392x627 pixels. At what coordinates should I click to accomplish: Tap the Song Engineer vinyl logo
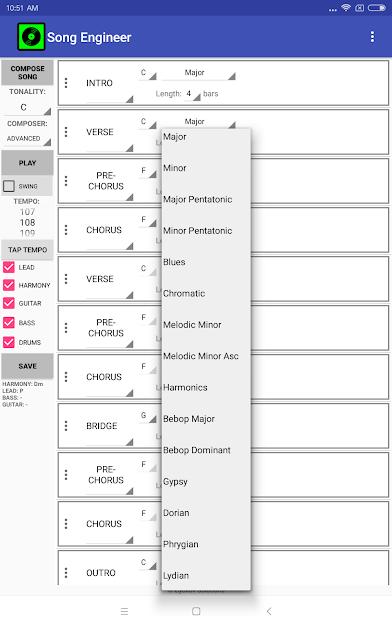(x=31, y=37)
